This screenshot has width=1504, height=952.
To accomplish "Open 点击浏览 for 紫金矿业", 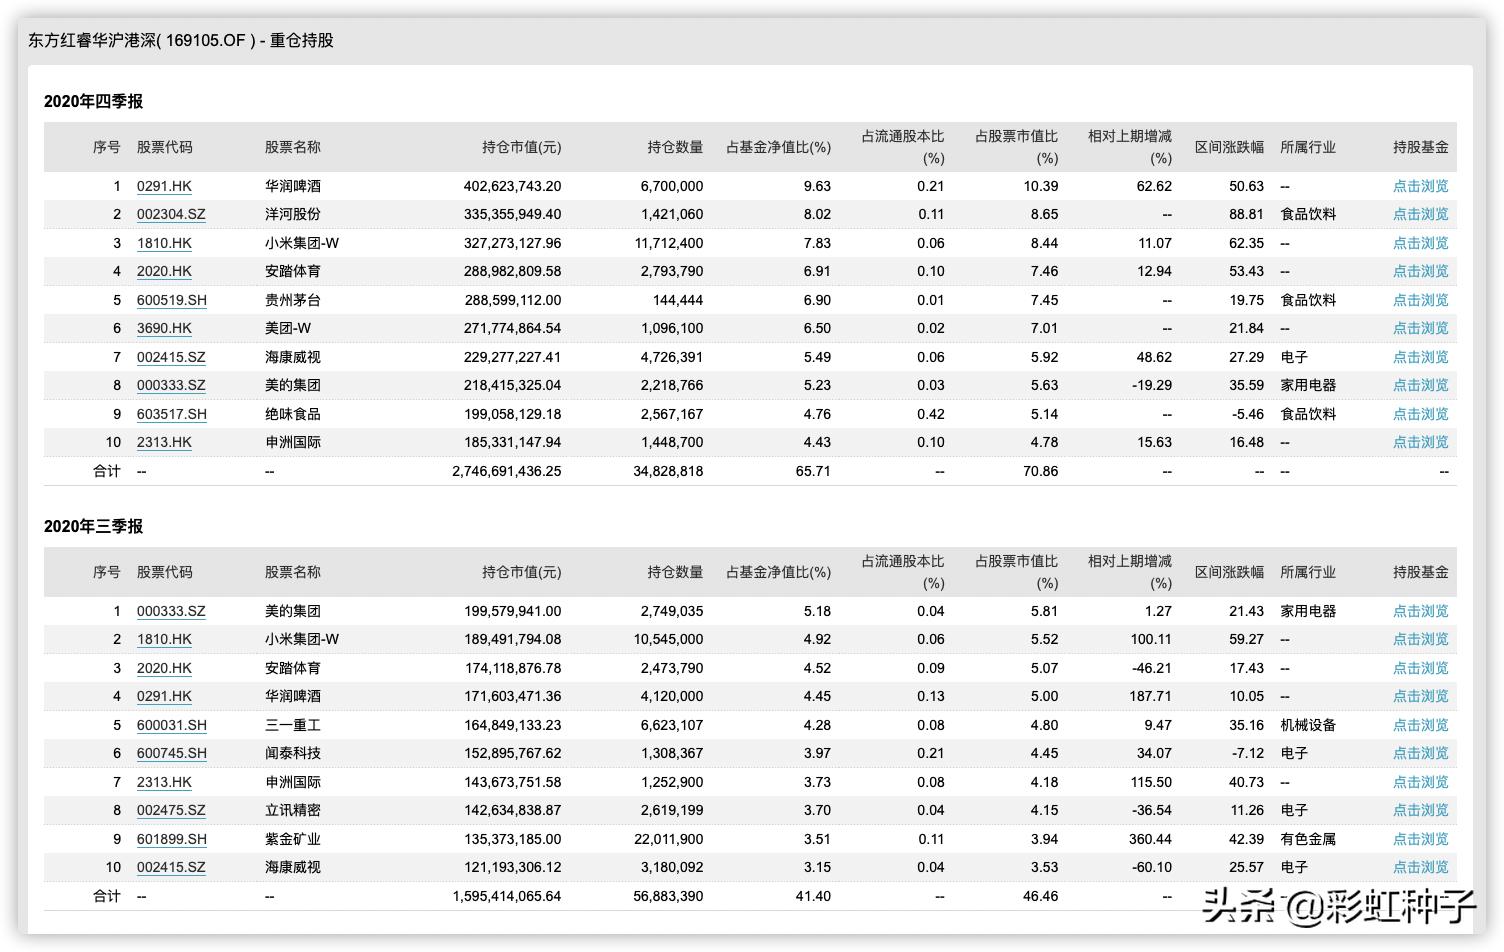I will 1421,839.
